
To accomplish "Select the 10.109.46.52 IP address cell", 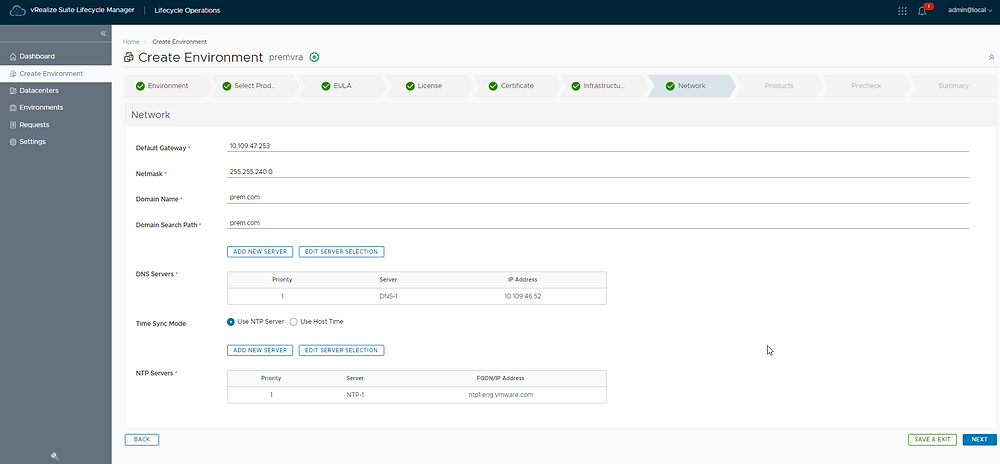I will click(522, 296).
